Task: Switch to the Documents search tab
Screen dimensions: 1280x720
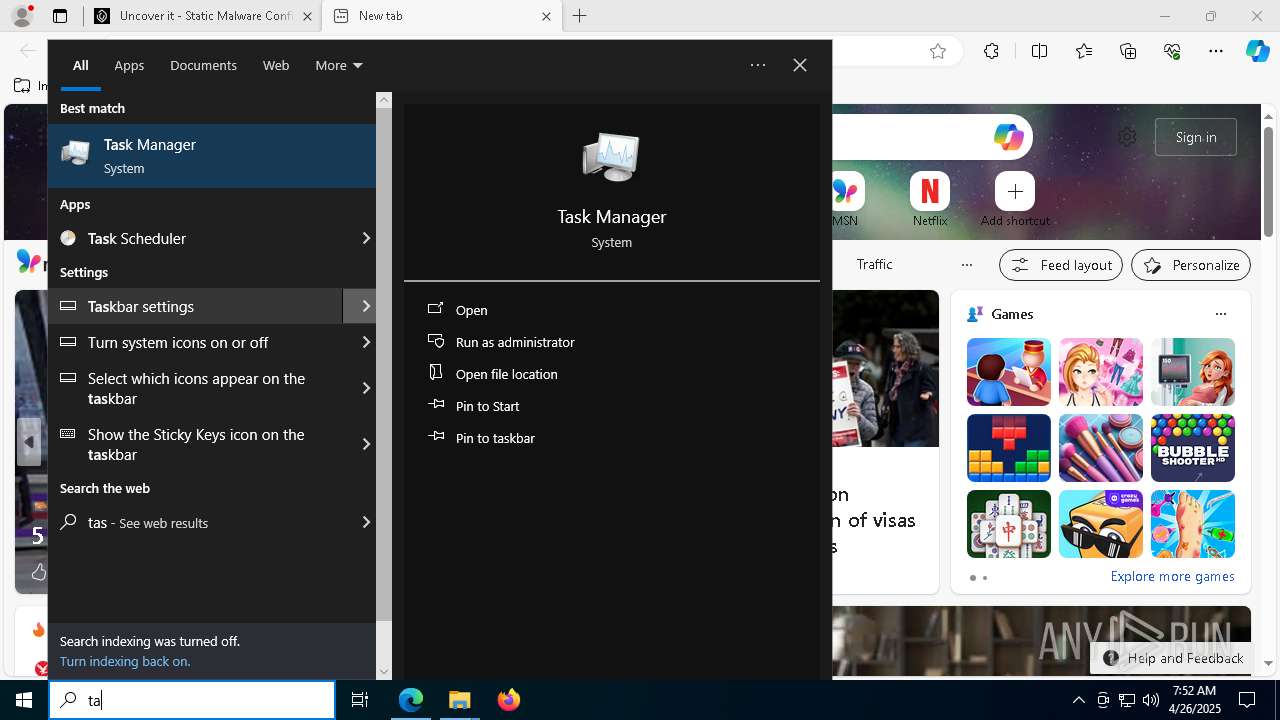Action: click(x=203, y=65)
